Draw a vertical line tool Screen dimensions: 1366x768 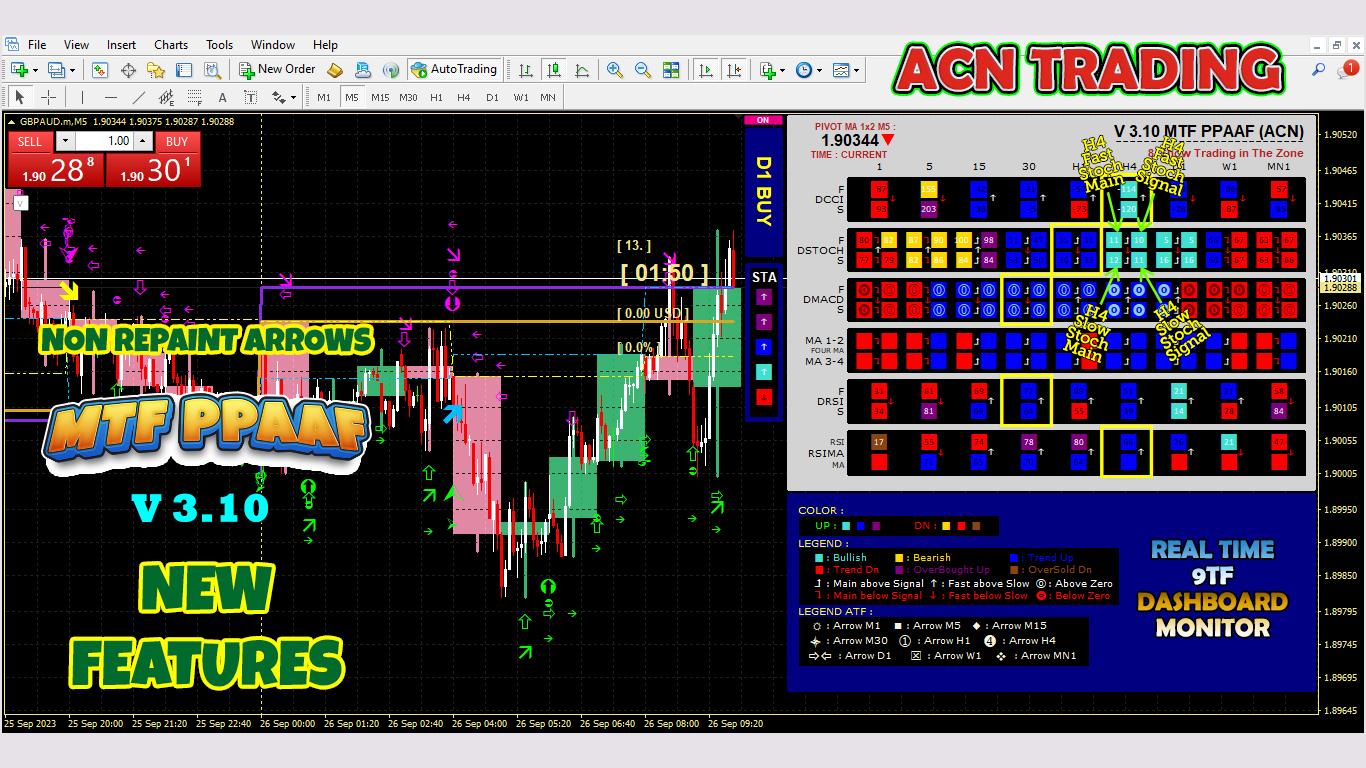pos(82,97)
